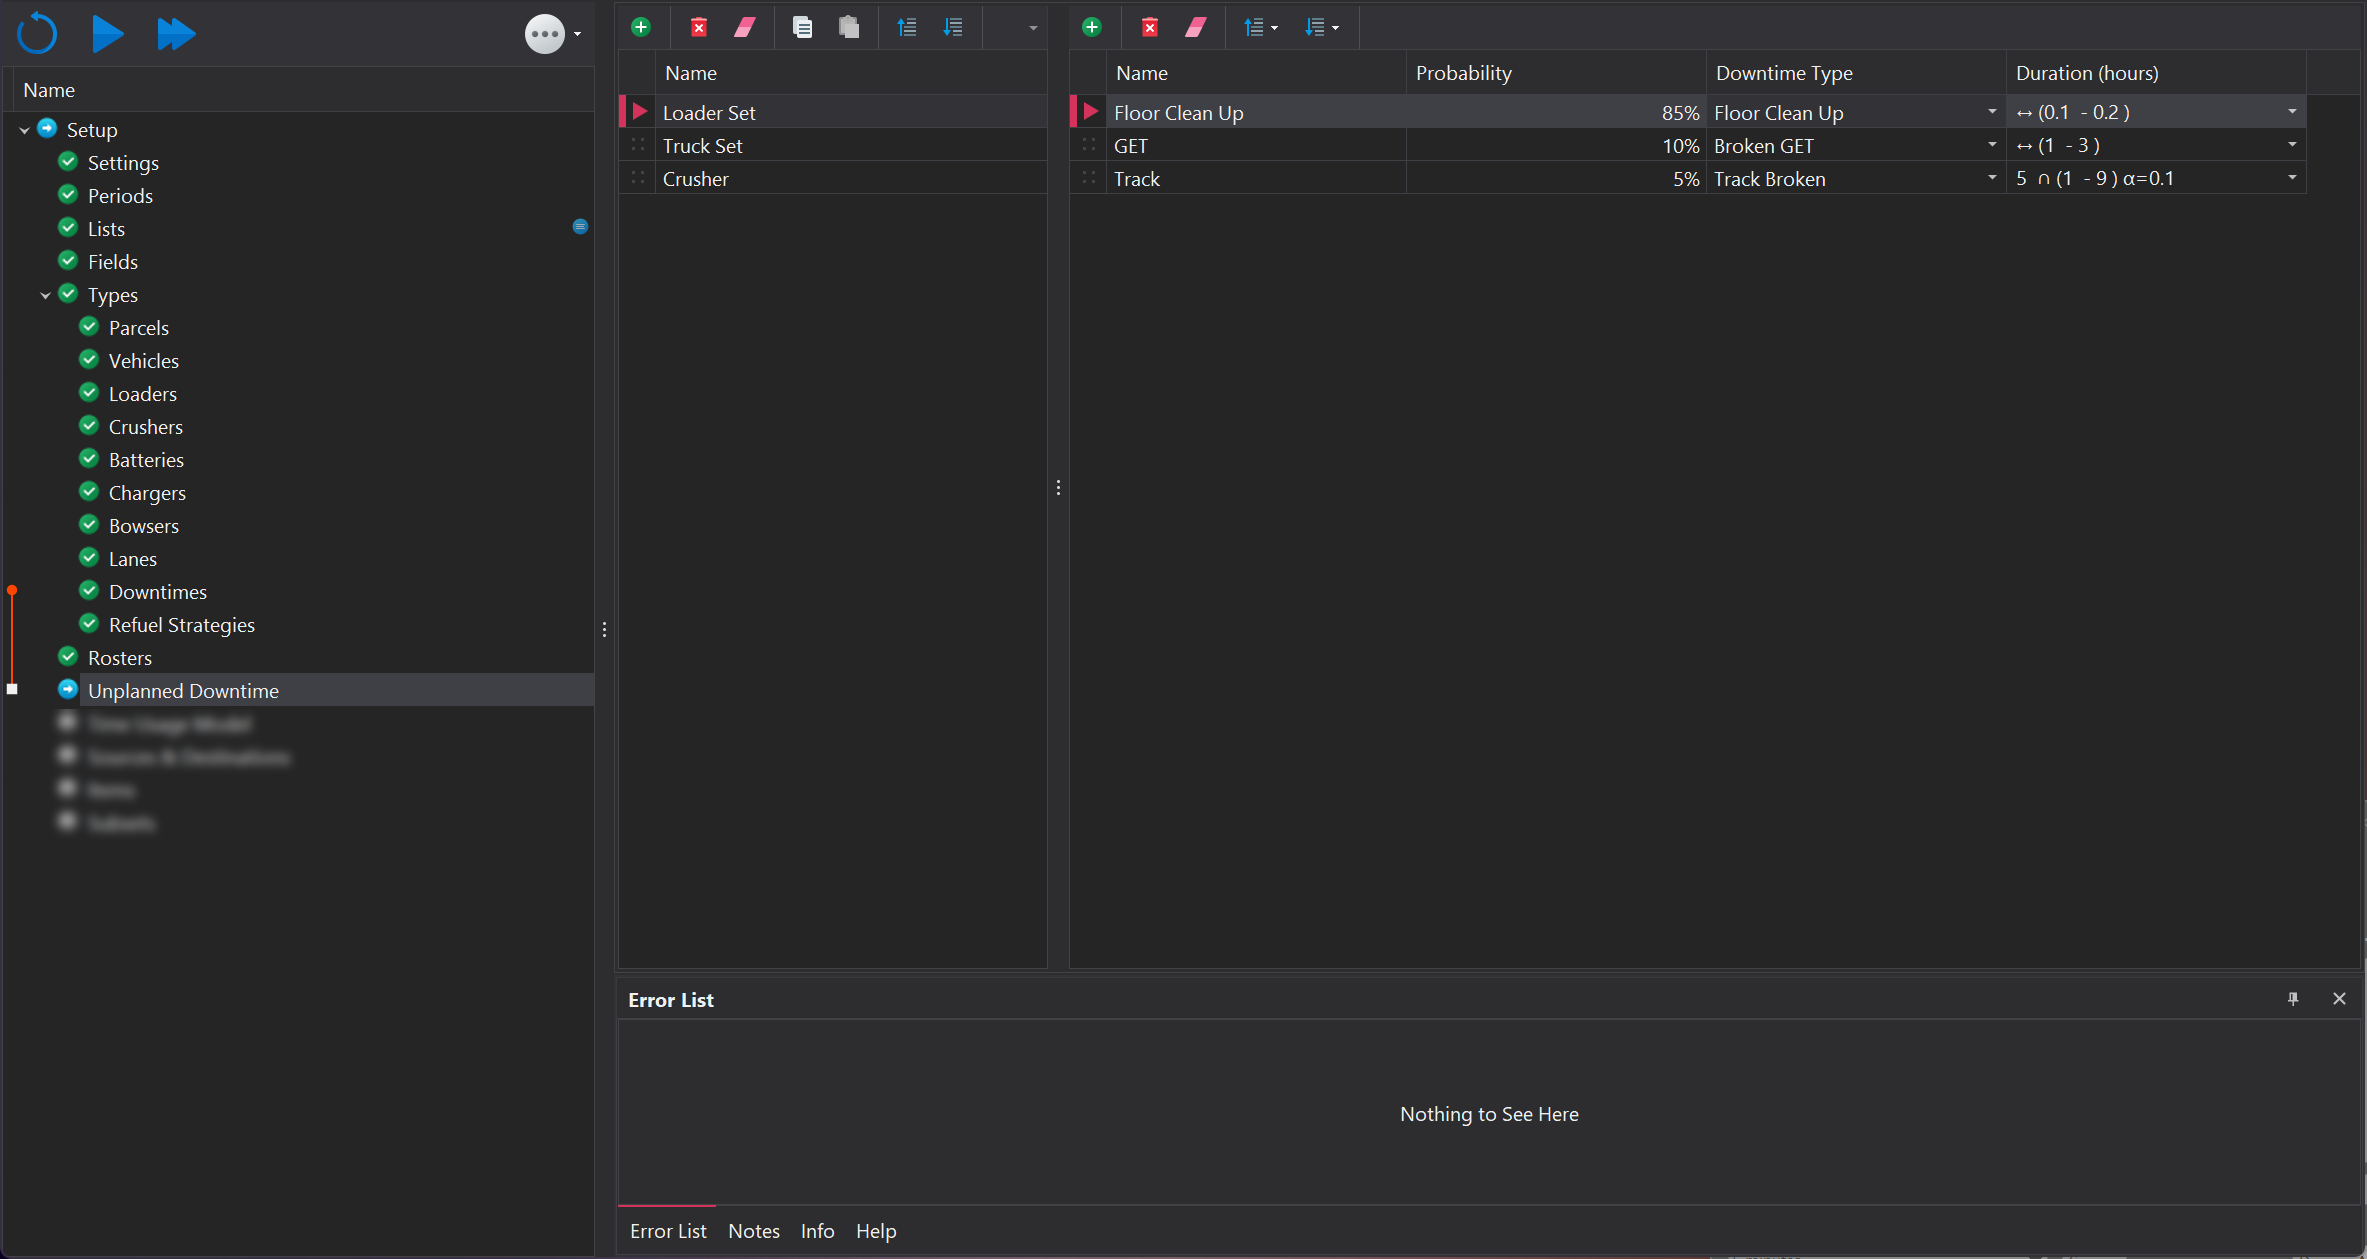
Task: Add new downtime event with green plus
Action: click(x=1092, y=27)
